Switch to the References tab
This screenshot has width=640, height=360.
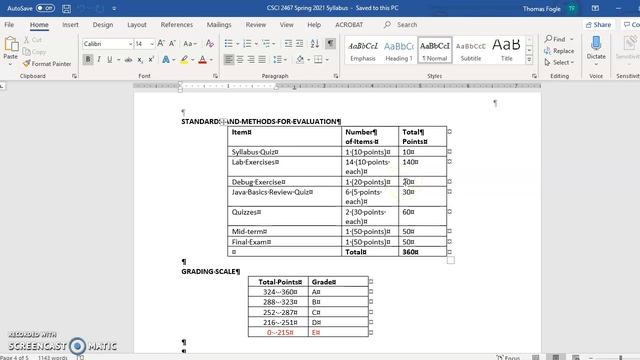177,24
